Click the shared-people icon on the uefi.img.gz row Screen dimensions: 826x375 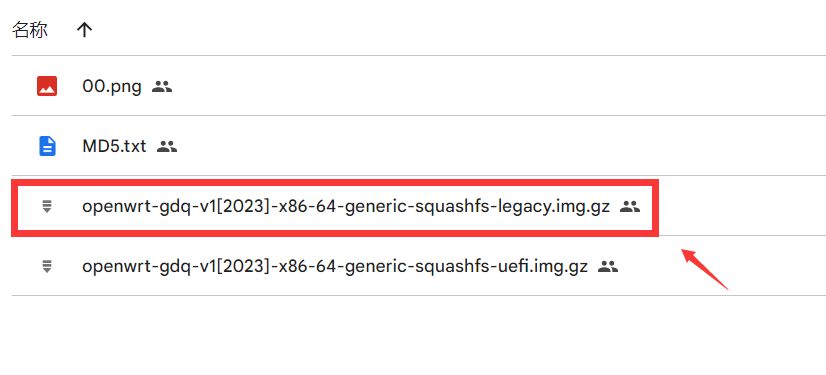[x=607, y=267]
